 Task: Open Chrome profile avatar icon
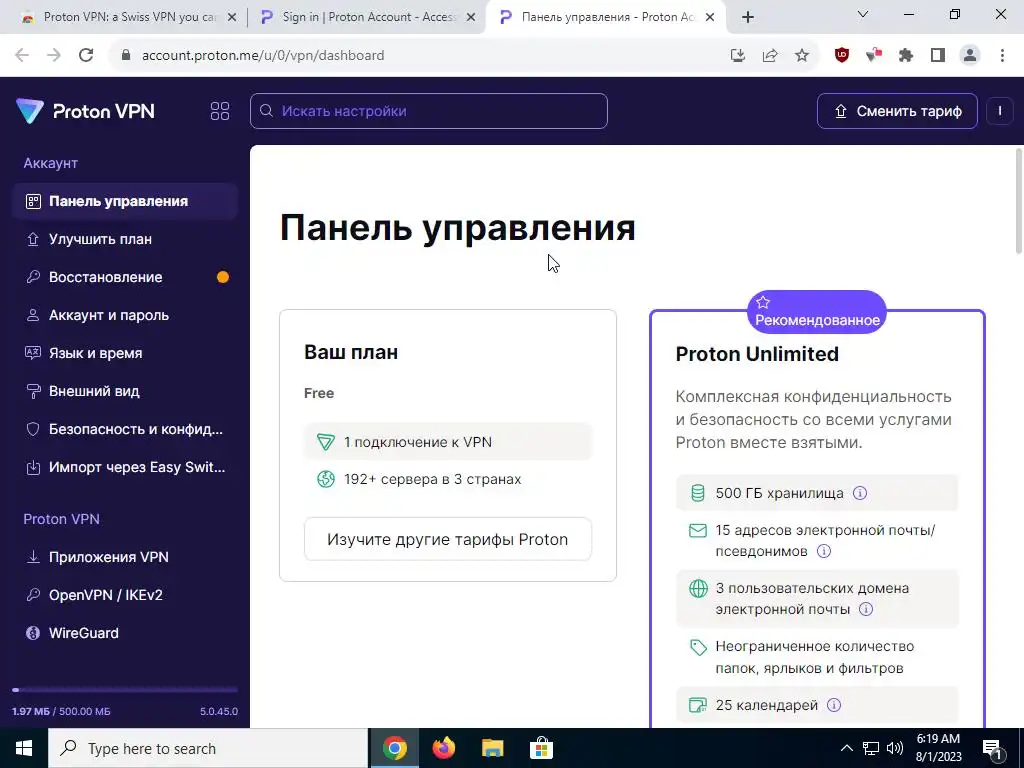coord(970,56)
